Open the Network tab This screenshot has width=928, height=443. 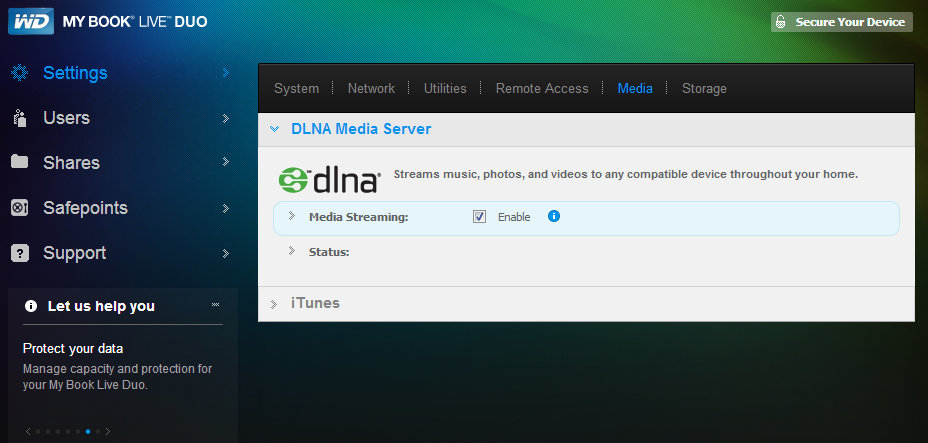coord(371,89)
